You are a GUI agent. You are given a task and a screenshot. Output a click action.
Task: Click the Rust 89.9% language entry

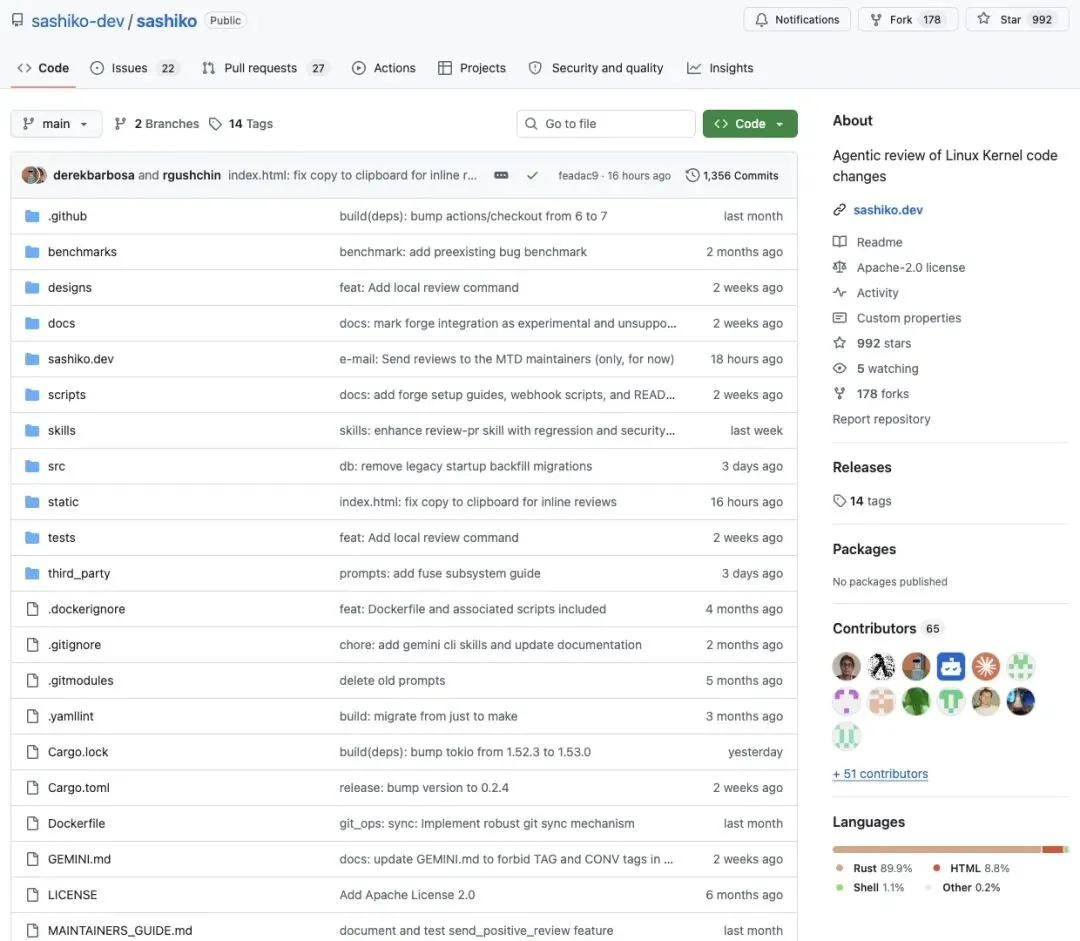(873, 869)
